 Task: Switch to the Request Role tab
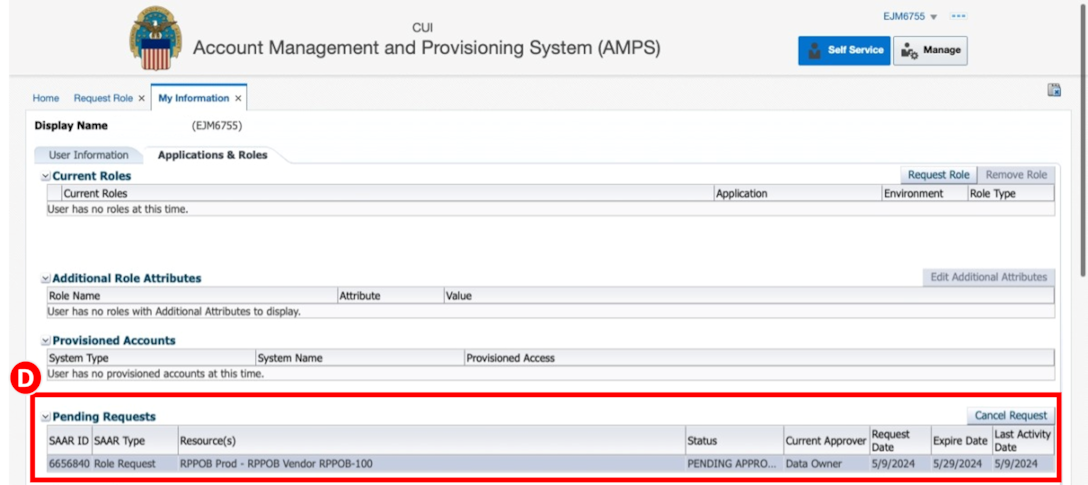(x=103, y=99)
